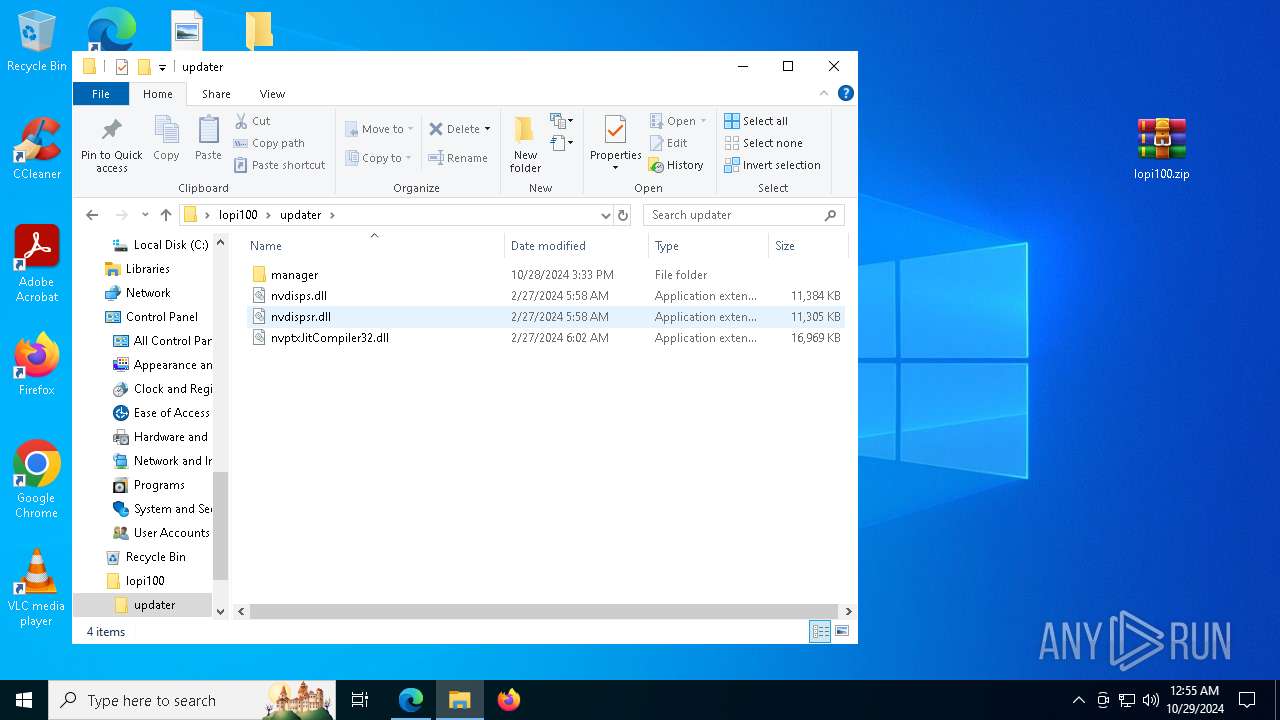
Task: Open VLC media player desktop shortcut
Action: pos(36,588)
